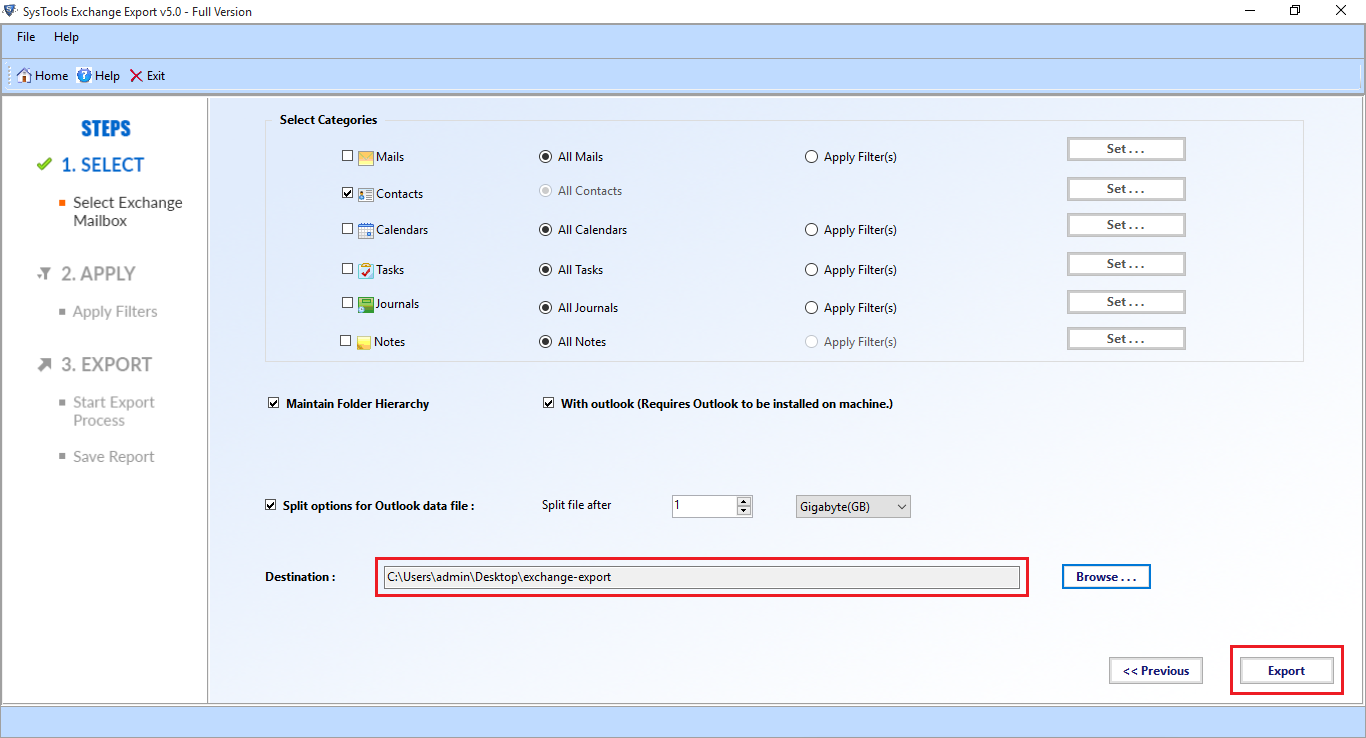Click the Export button

(1287, 671)
